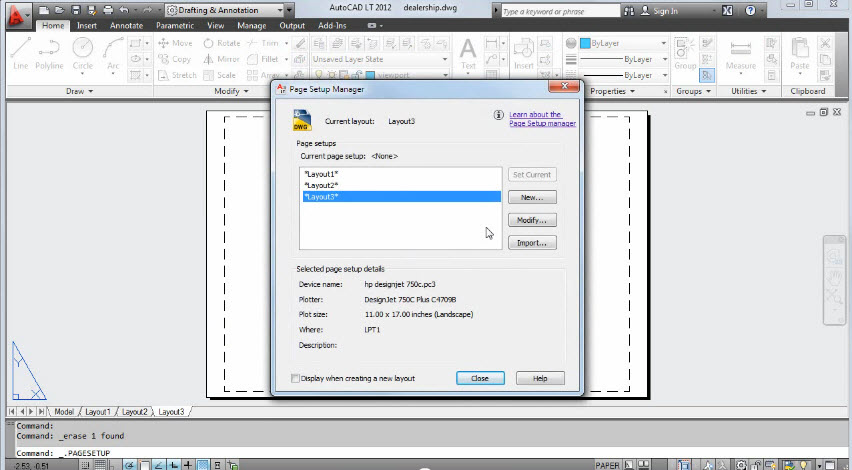Viewport: 852px width, 470px height.
Task: Switch to the Parametric ribbon tab
Action: click(x=174, y=26)
